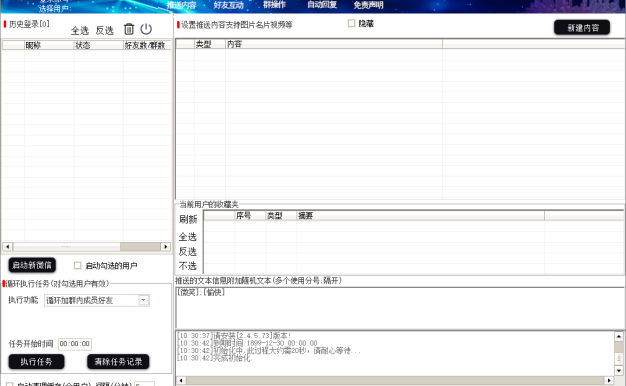Click right arrow of user list scrollbar

point(166,247)
